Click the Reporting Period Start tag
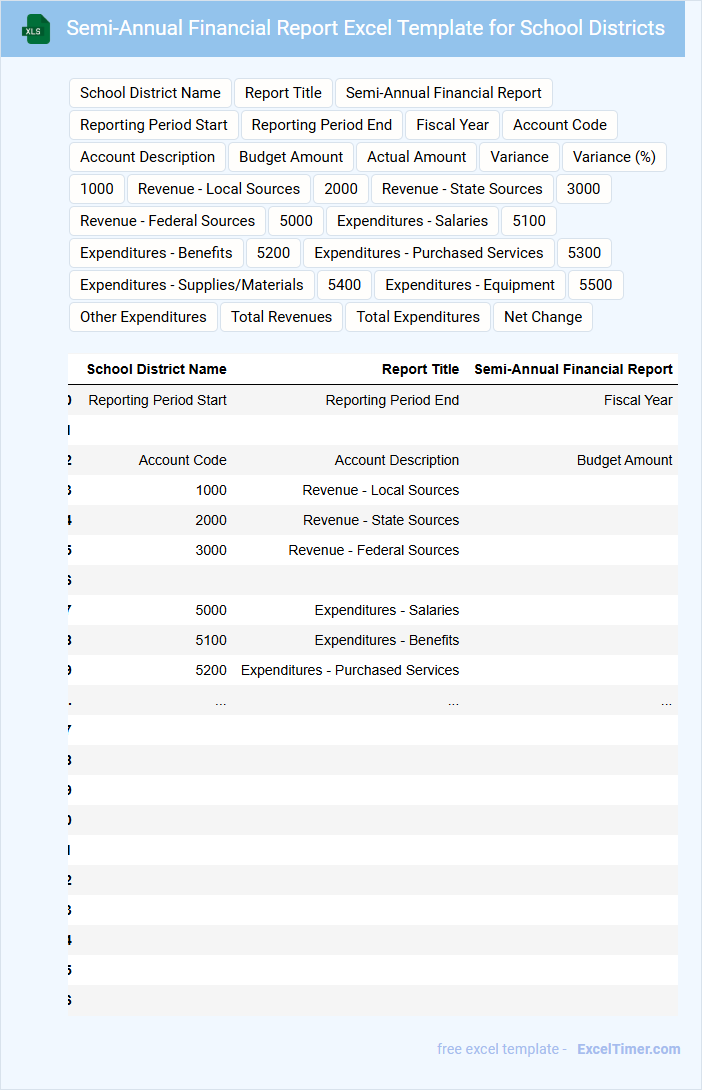The image size is (702, 1090). pyautogui.click(x=154, y=125)
